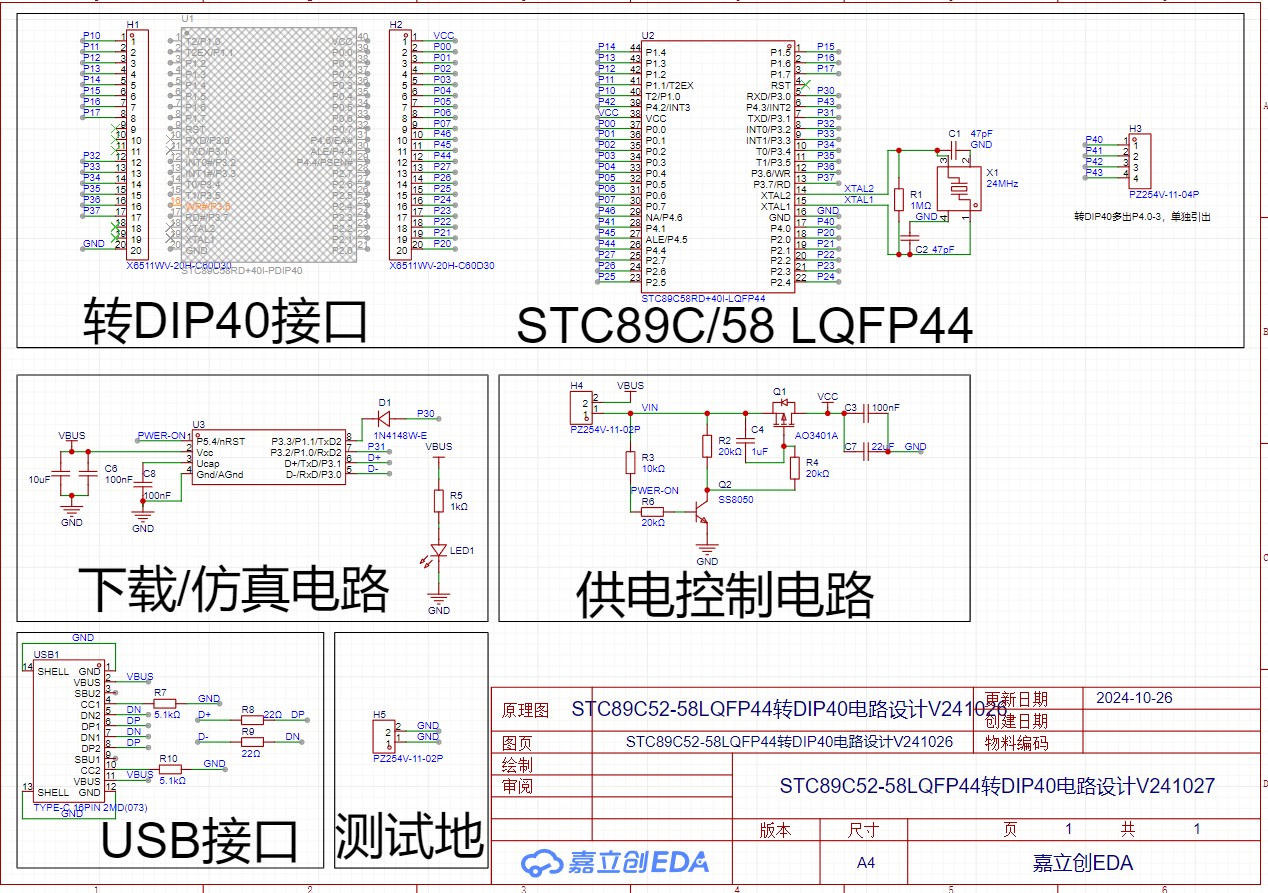Click the 测试地 section title
This screenshot has width=1268, height=893.
[x=410, y=835]
